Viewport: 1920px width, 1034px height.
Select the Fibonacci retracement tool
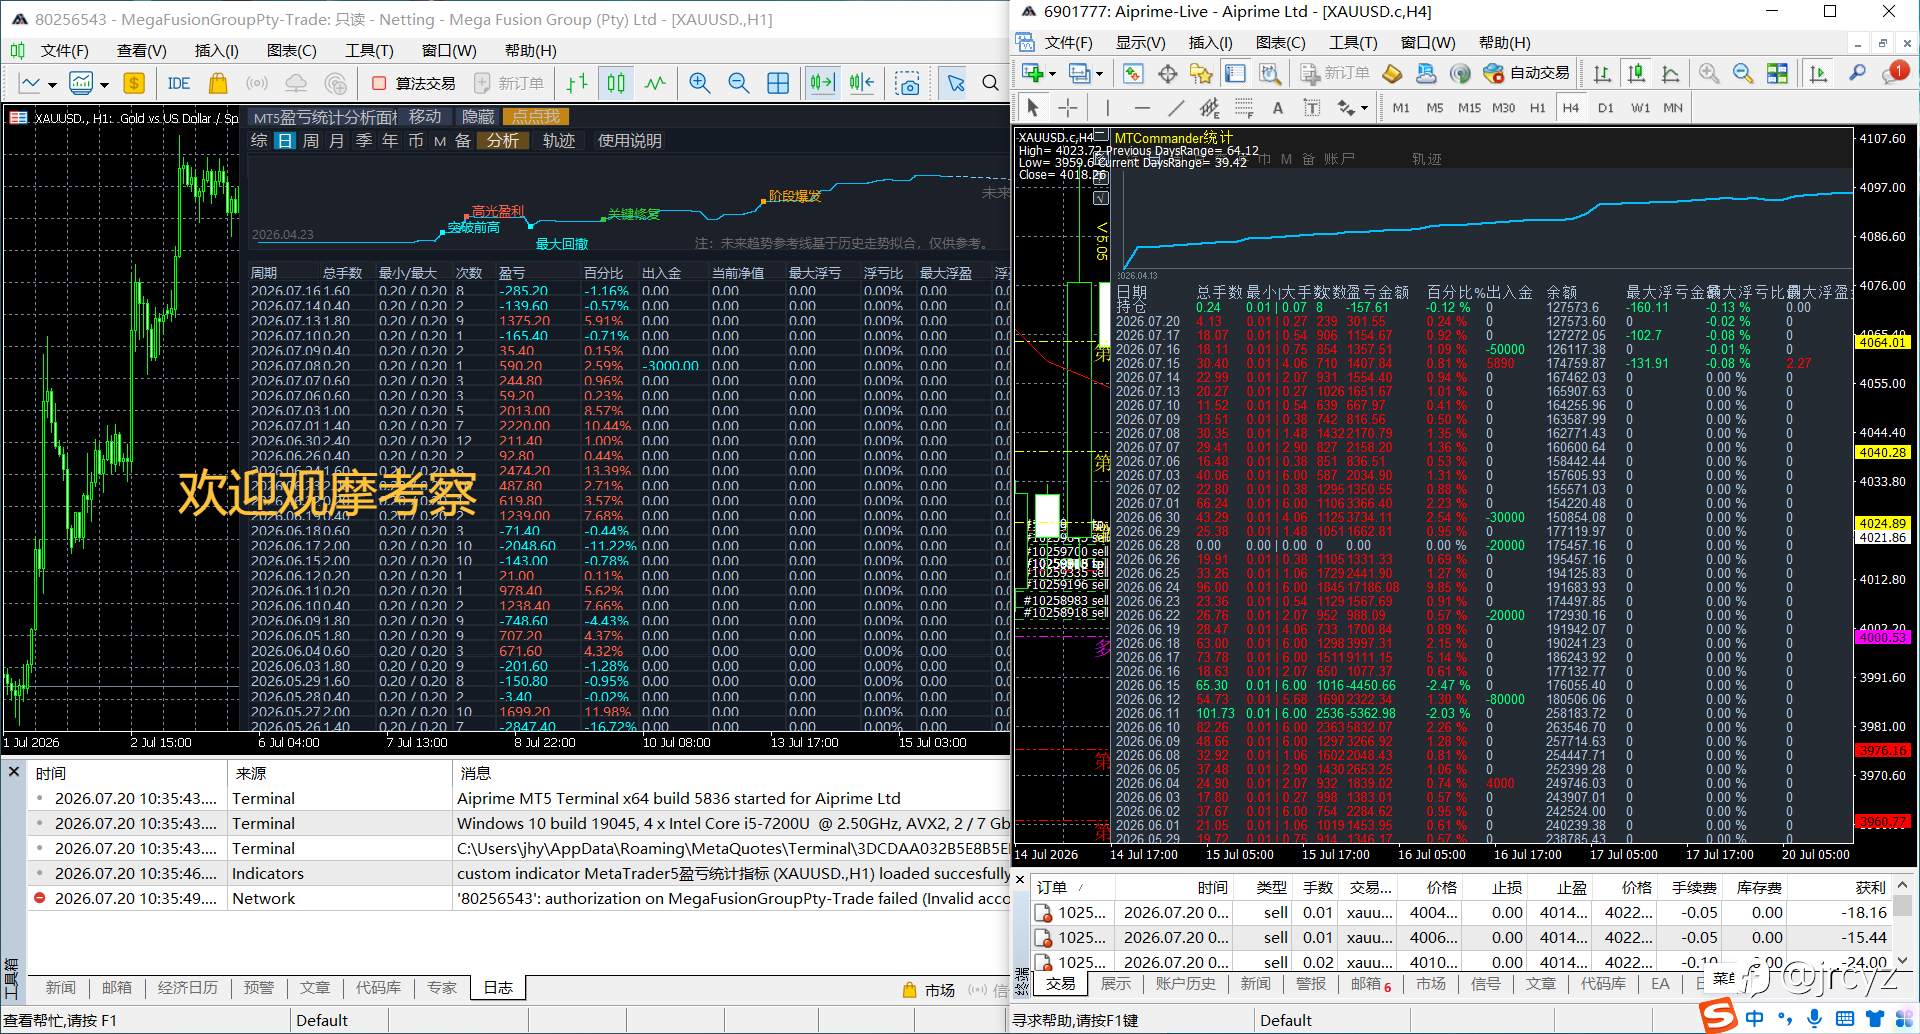(1244, 108)
